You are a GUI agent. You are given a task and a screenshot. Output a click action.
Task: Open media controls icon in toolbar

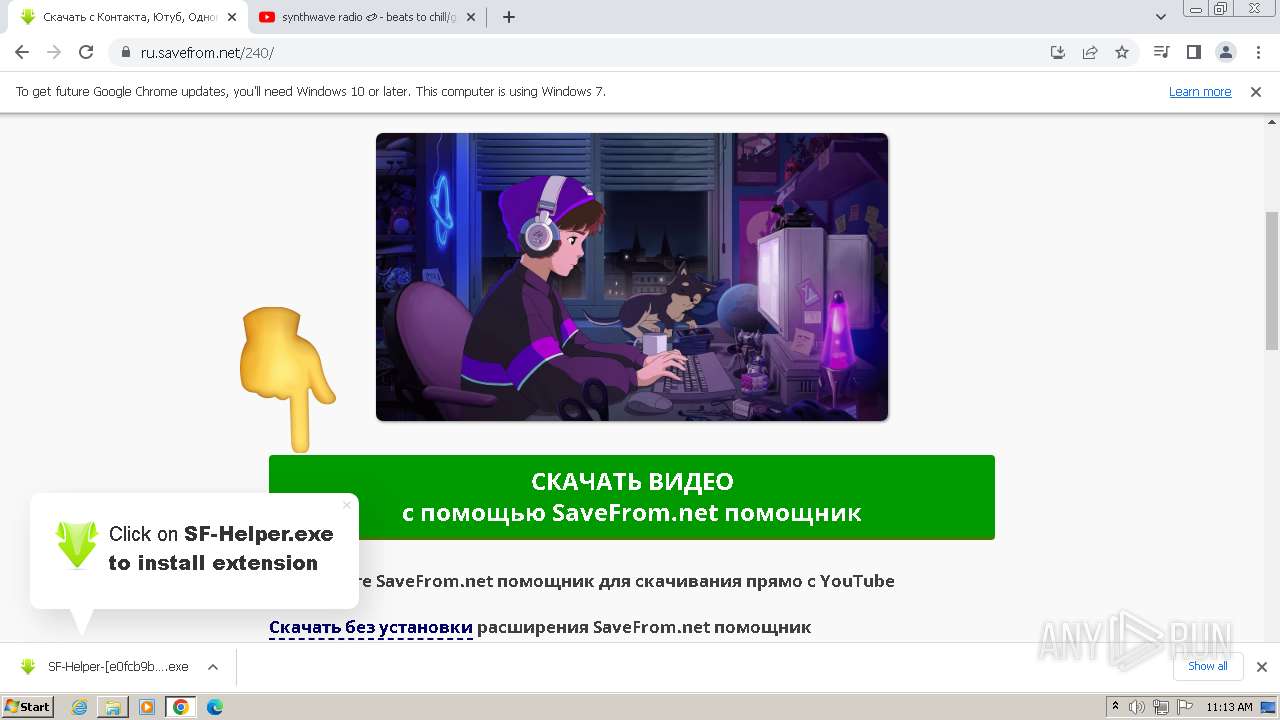(1161, 52)
